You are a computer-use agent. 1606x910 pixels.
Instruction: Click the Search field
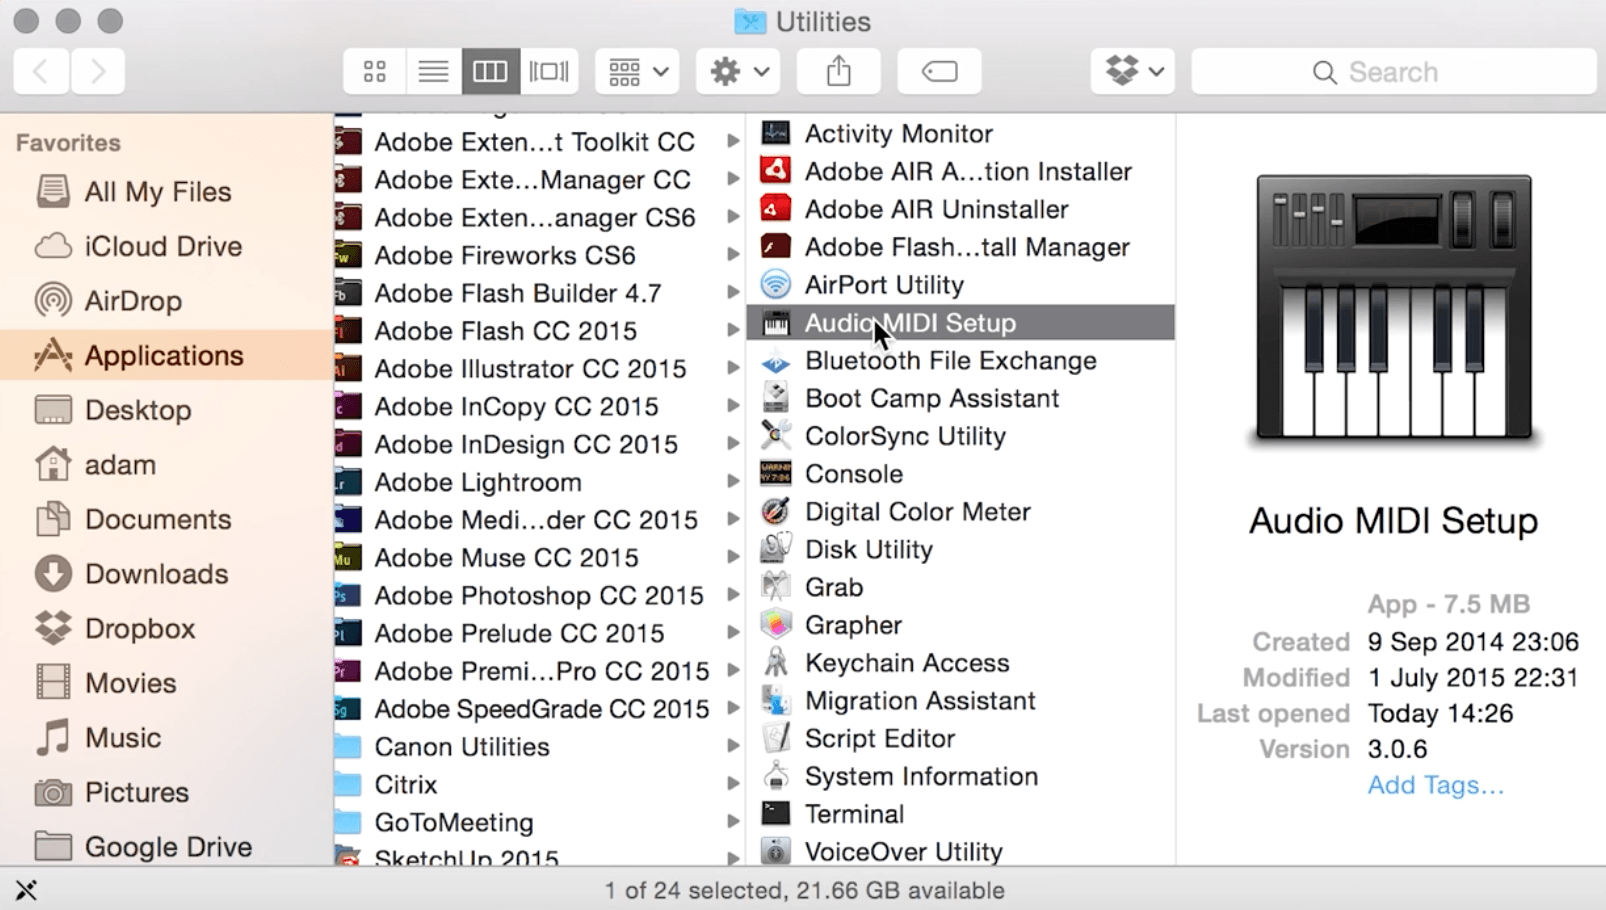(x=1394, y=71)
